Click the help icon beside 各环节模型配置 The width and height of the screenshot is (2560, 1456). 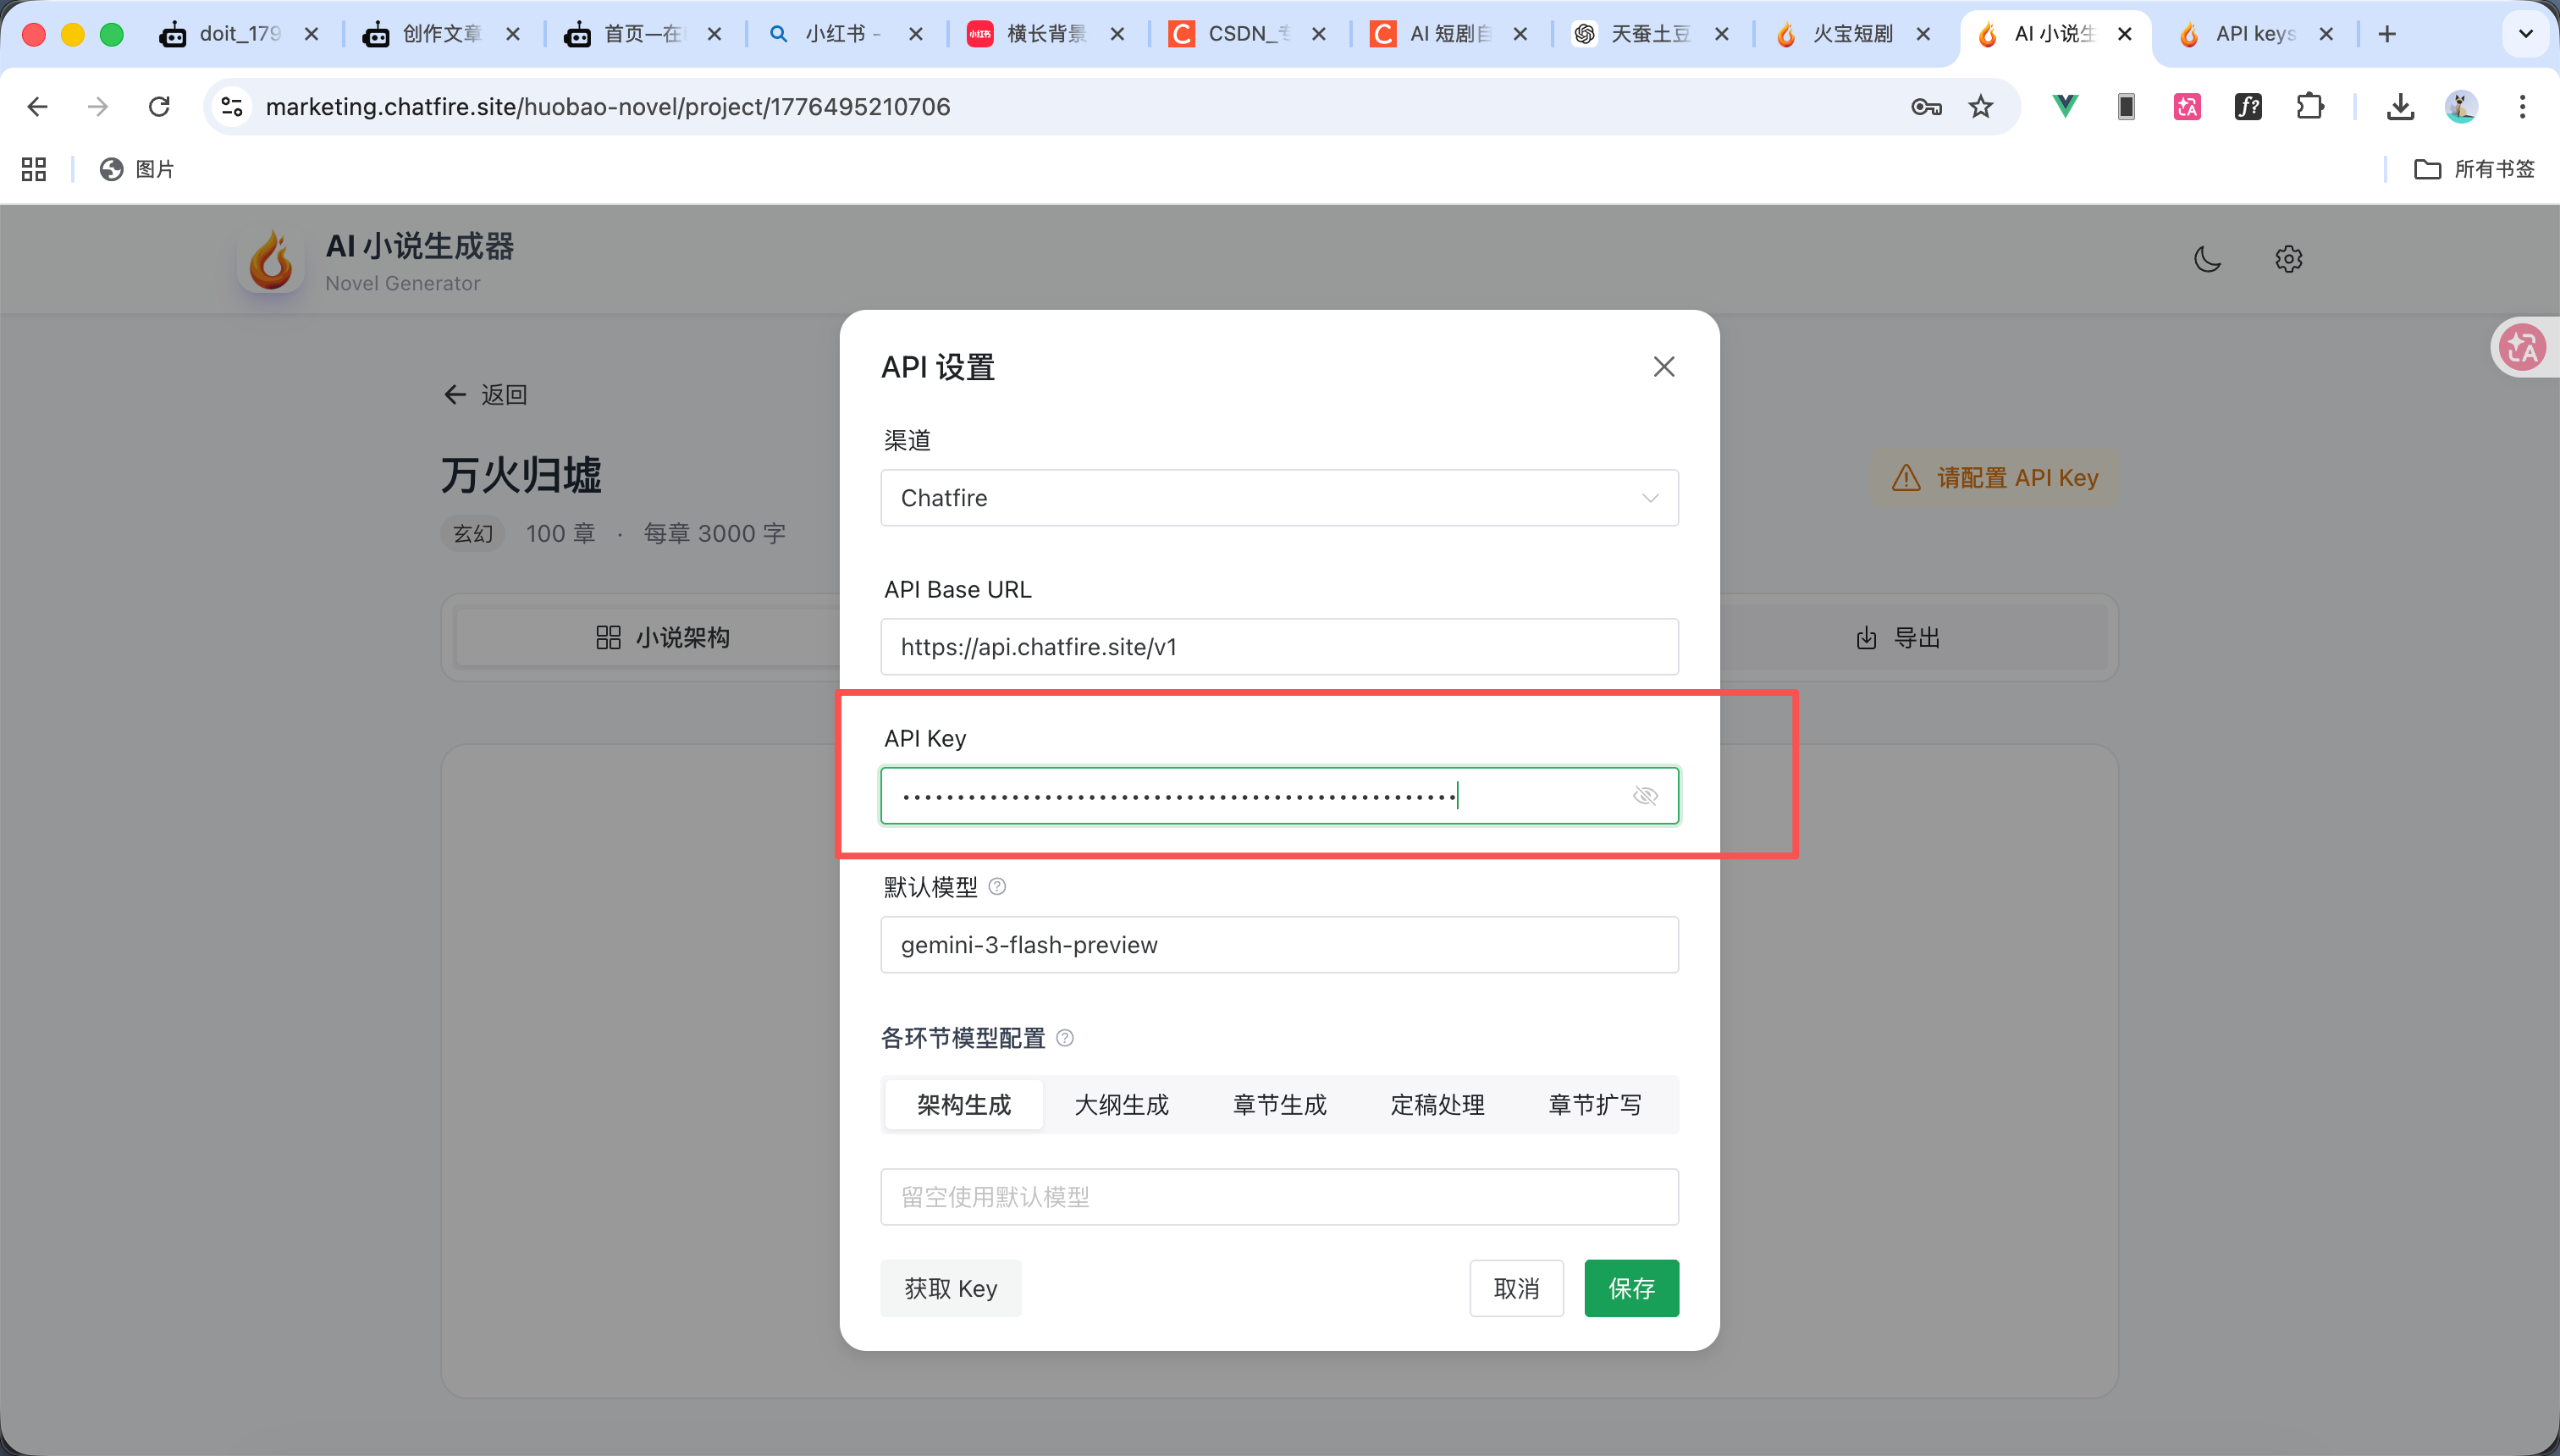[x=1065, y=1038]
